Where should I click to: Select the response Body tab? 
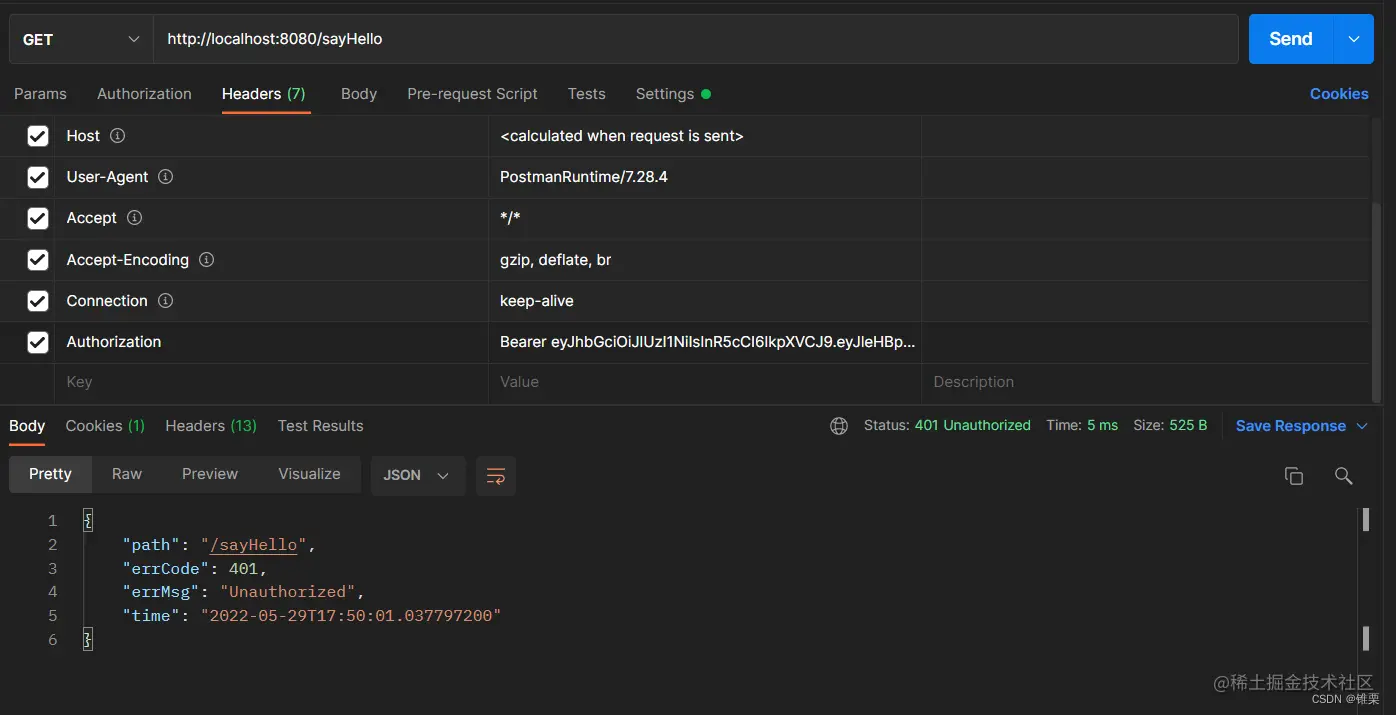(x=27, y=425)
